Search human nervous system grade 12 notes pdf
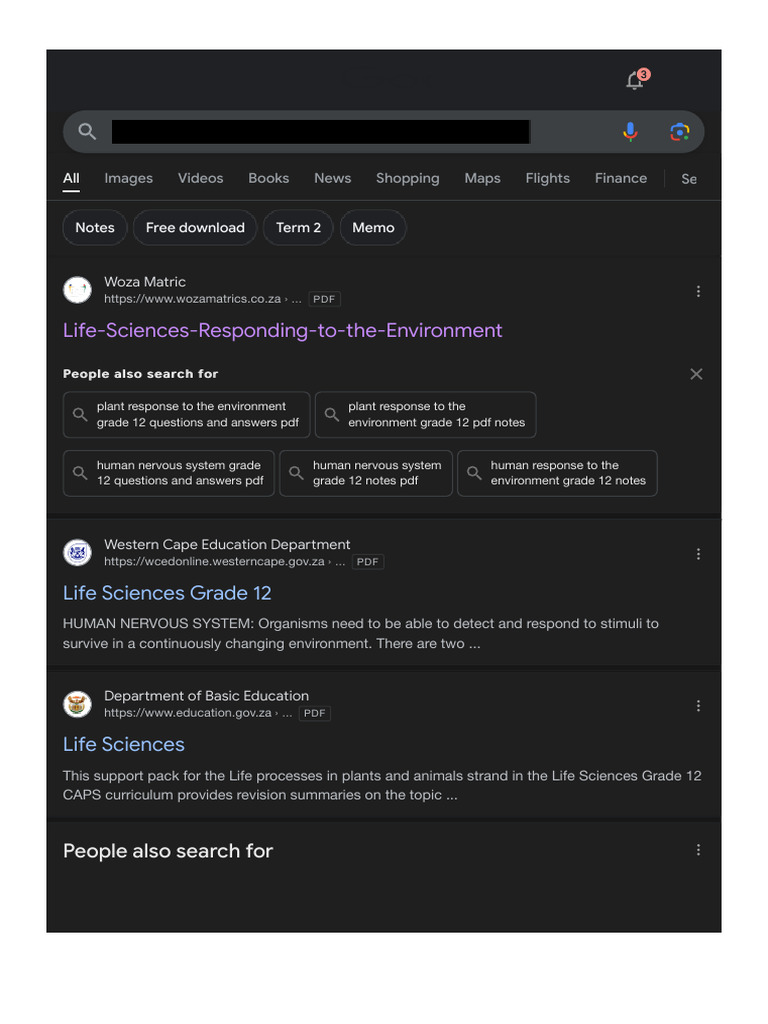Screen dimensions: 768x1024 pyautogui.click(x=366, y=473)
